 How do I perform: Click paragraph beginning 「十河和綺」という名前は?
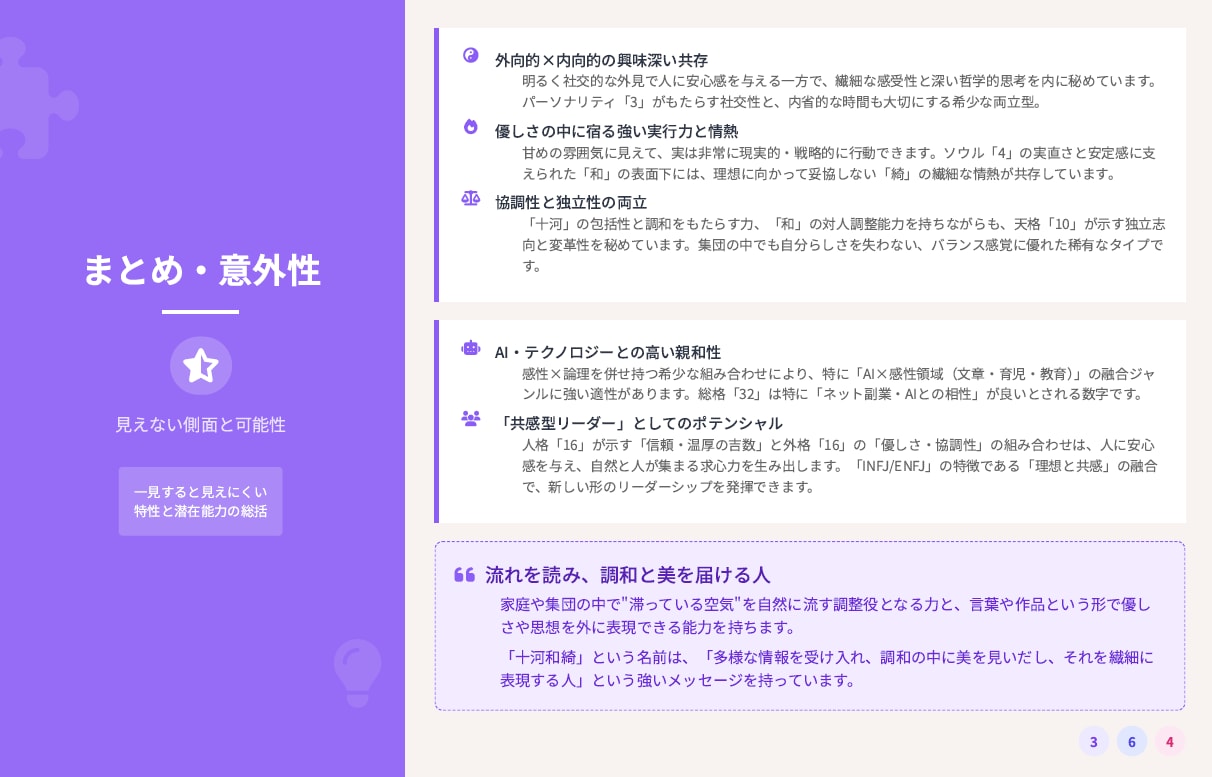[827, 669]
